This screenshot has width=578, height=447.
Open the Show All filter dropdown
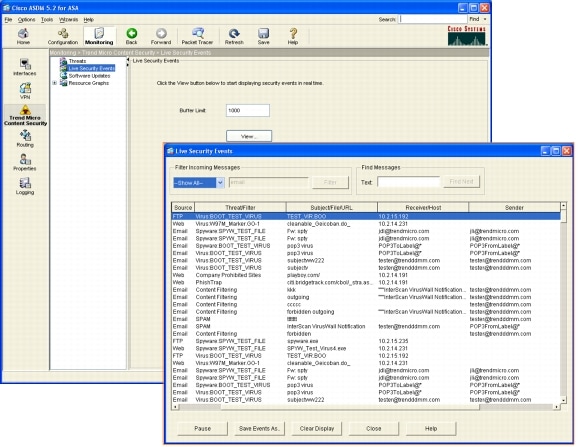tap(220, 183)
